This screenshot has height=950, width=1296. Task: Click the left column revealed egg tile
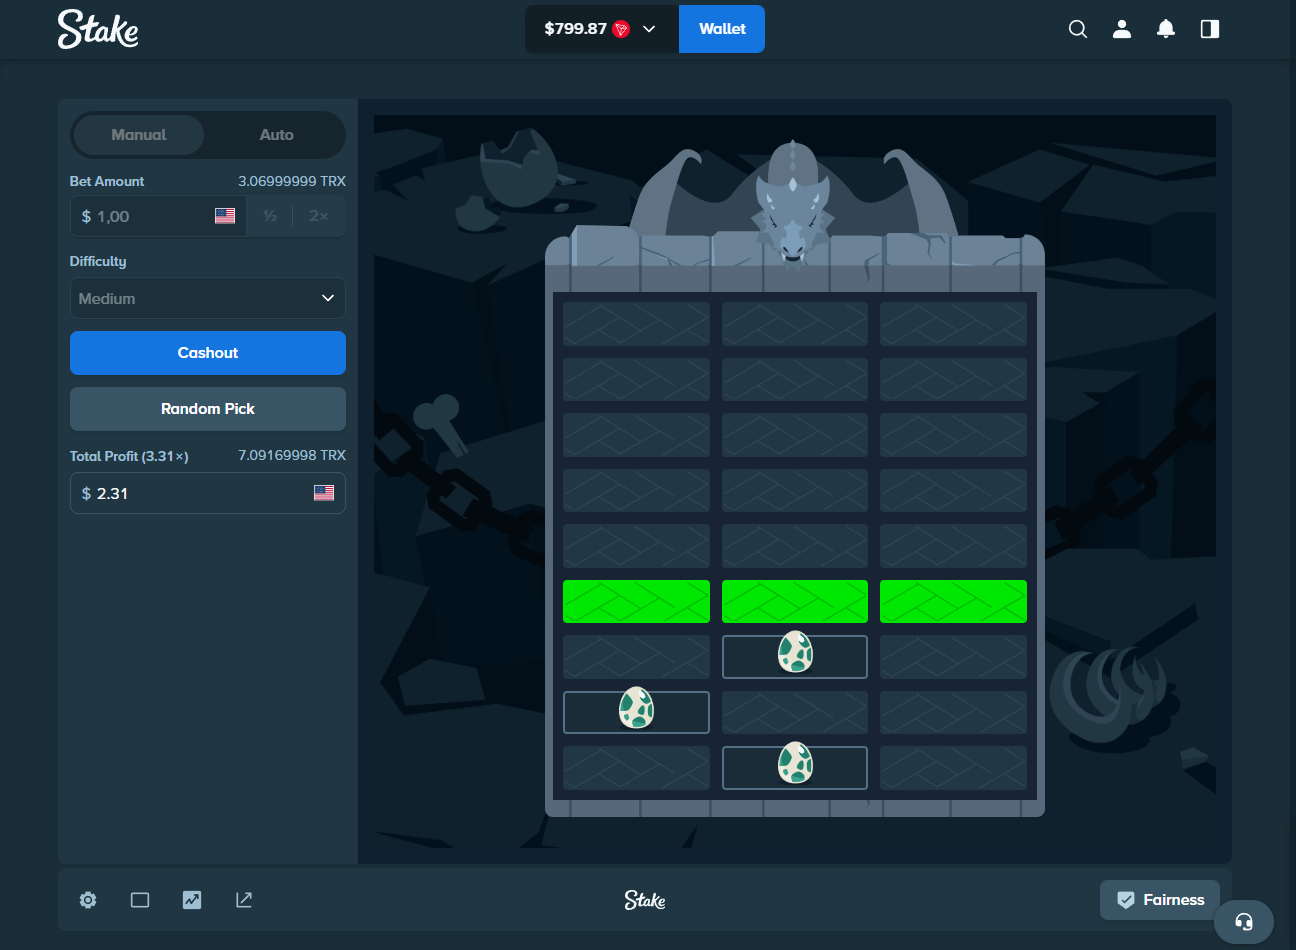[636, 712]
